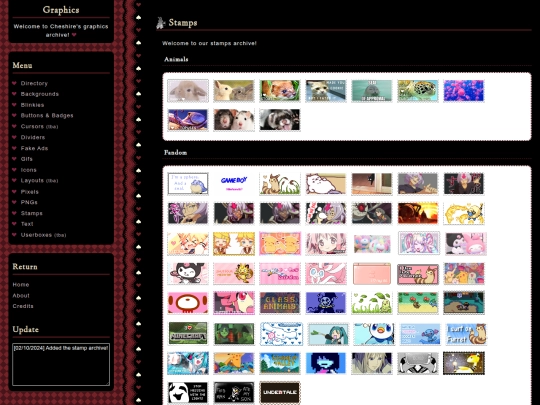Click the lop-eared bunny stamp
Screen dimensions: 540x405
point(188,91)
